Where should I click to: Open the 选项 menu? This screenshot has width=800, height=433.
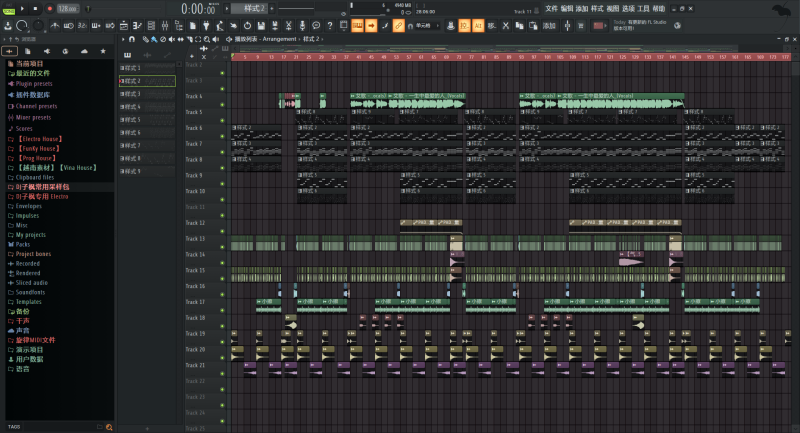pyautogui.click(x=628, y=9)
